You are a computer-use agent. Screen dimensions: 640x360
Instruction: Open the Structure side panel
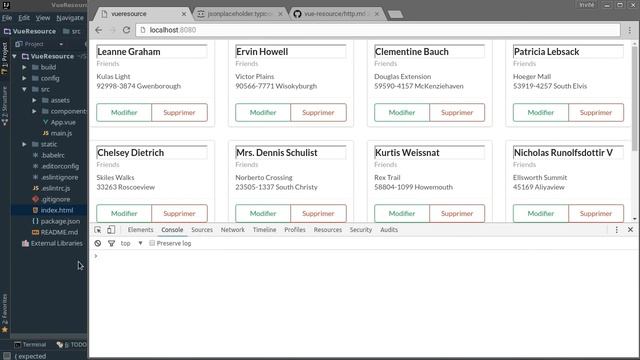coord(4,106)
